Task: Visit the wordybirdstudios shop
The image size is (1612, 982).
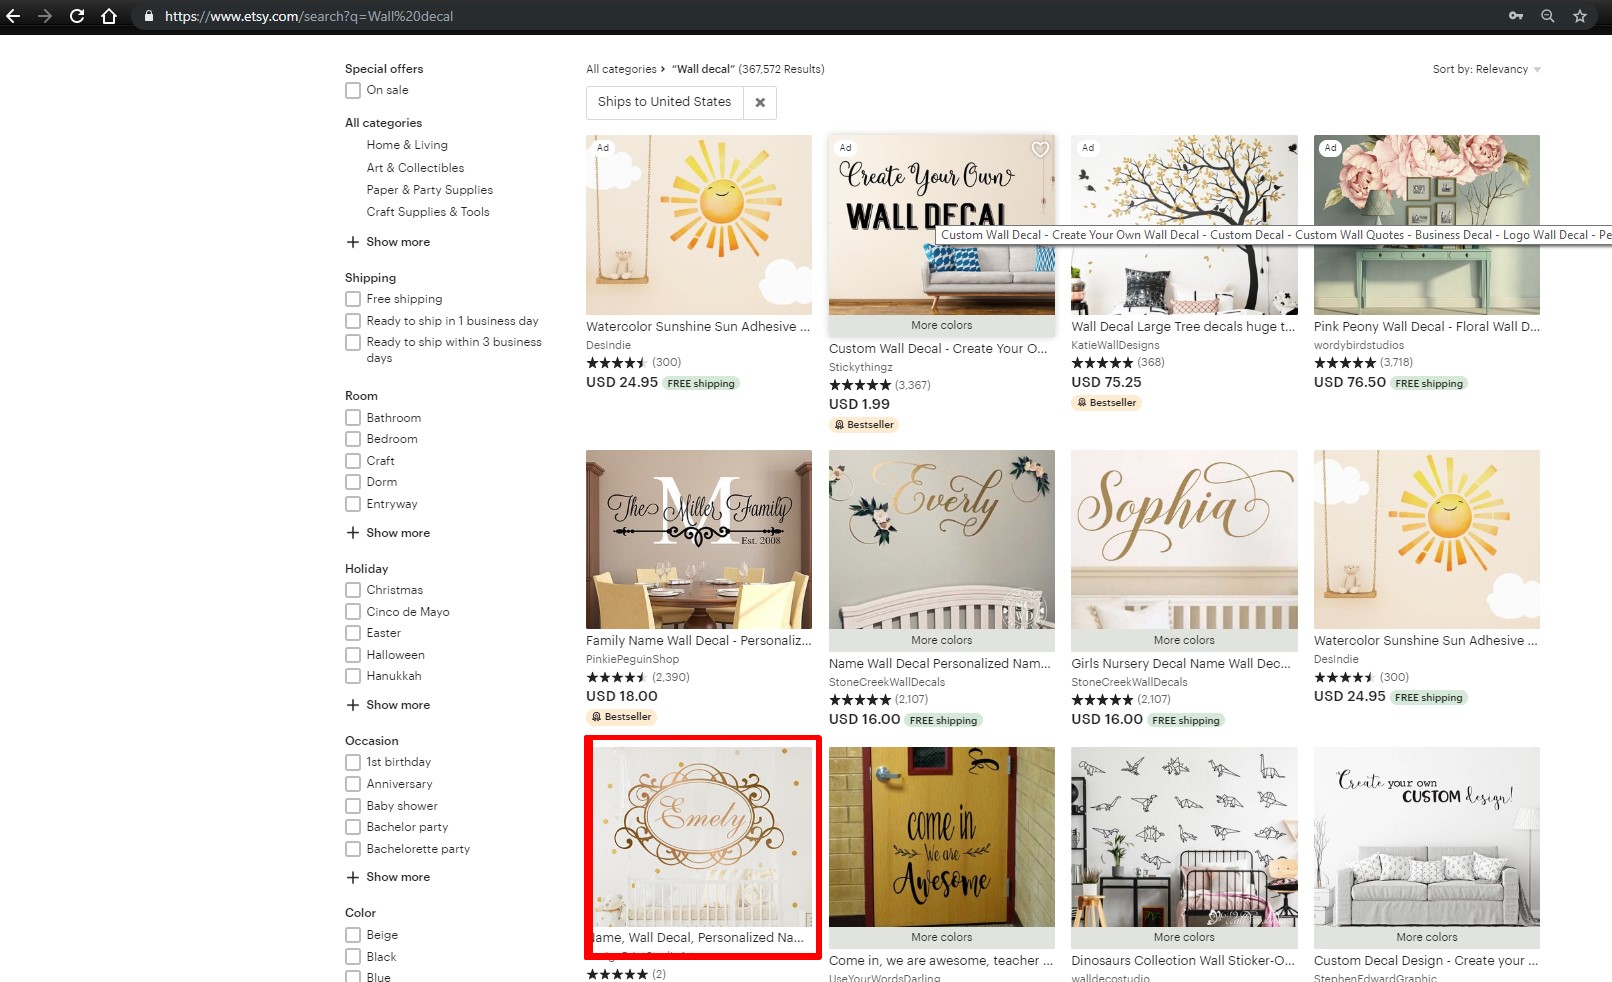Action: (x=1359, y=345)
